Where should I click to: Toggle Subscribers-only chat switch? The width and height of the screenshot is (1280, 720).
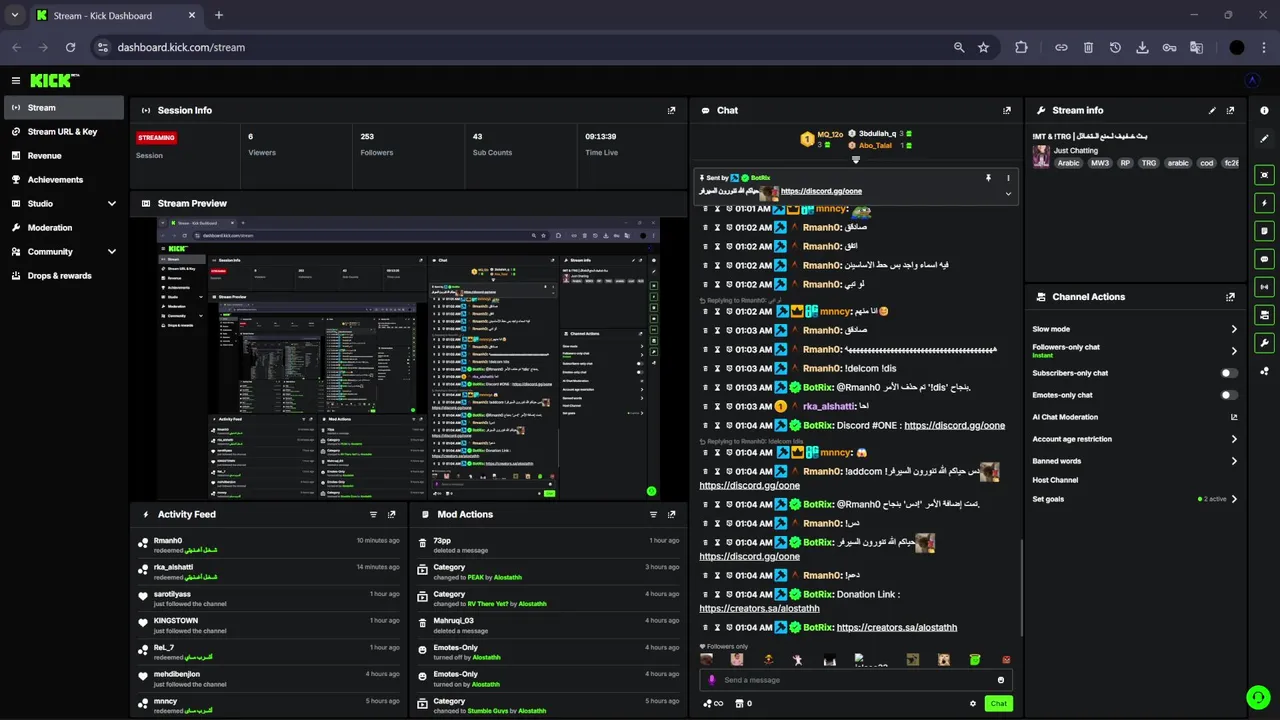tap(1229, 373)
